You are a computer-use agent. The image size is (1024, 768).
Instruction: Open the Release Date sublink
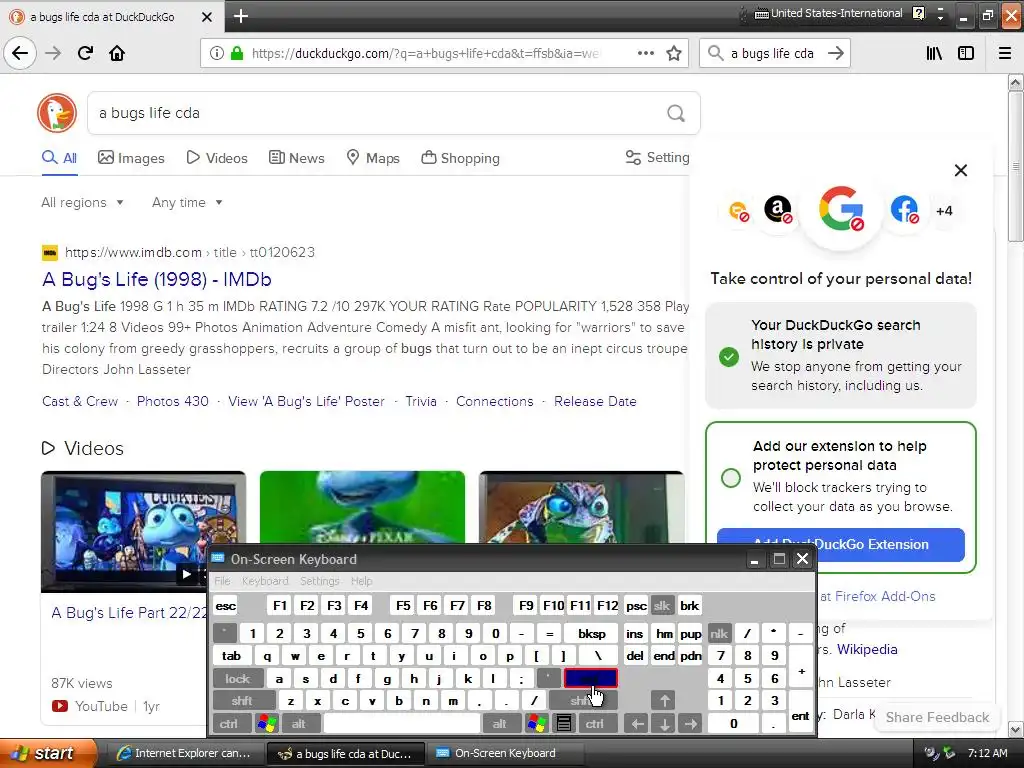pyautogui.click(x=595, y=401)
